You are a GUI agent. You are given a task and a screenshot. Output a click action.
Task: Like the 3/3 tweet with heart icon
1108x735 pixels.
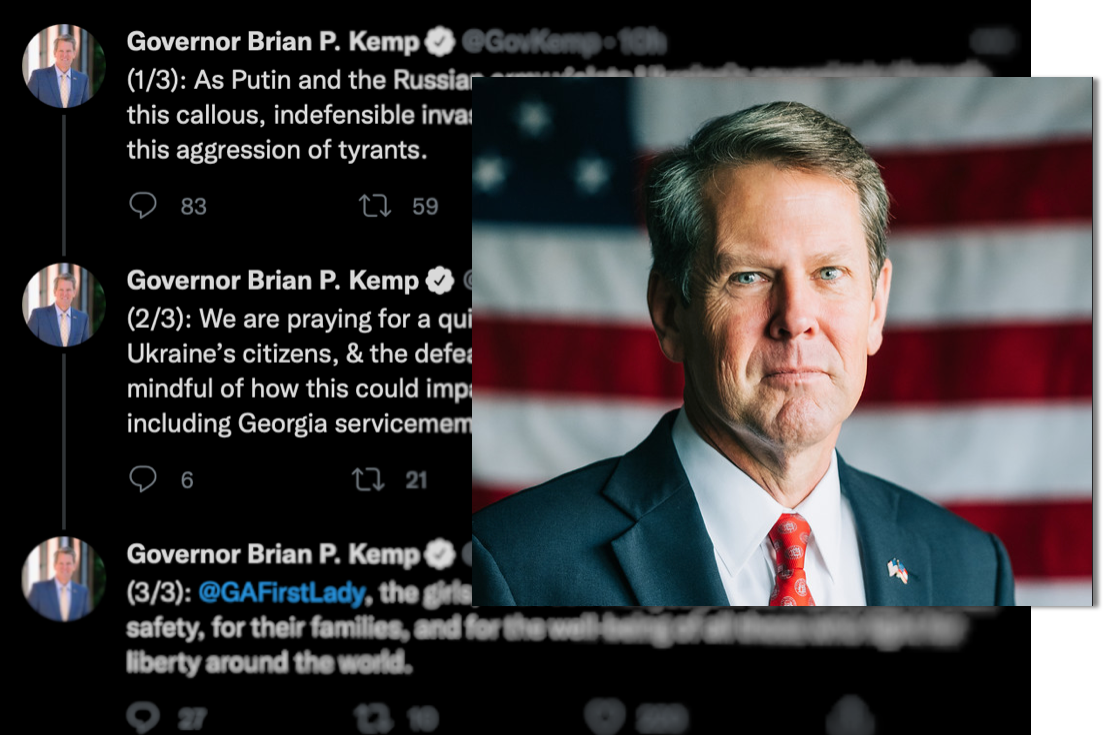pyautogui.click(x=603, y=717)
